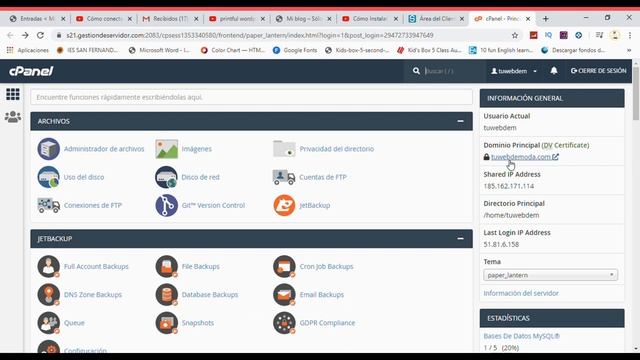The height and width of the screenshot is (360, 640).
Task: Switch to the Entradas browser tab
Action: tap(37, 19)
